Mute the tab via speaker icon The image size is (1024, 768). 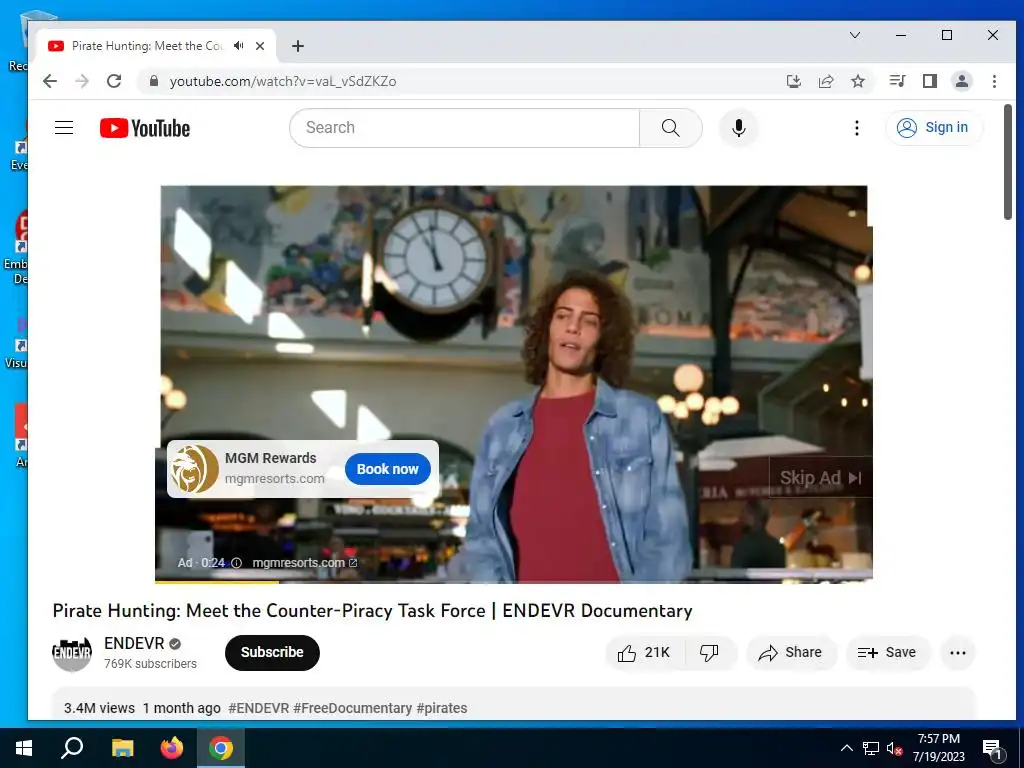(x=239, y=46)
